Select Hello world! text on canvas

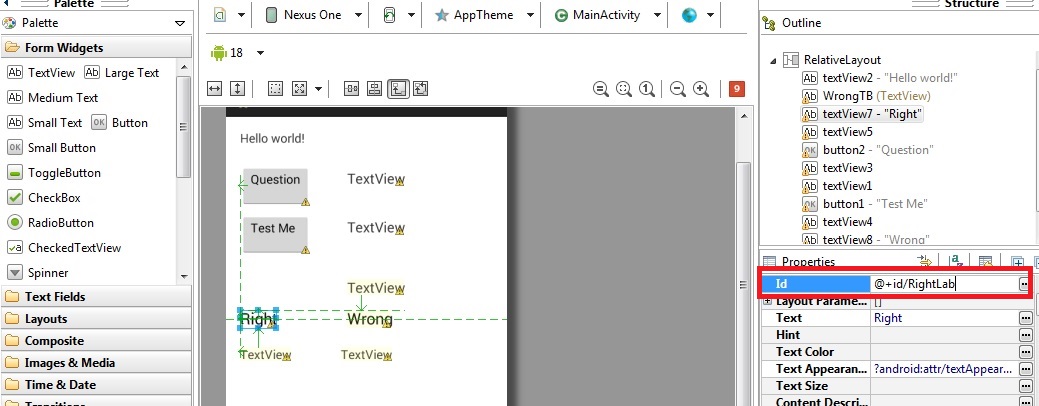272,139
